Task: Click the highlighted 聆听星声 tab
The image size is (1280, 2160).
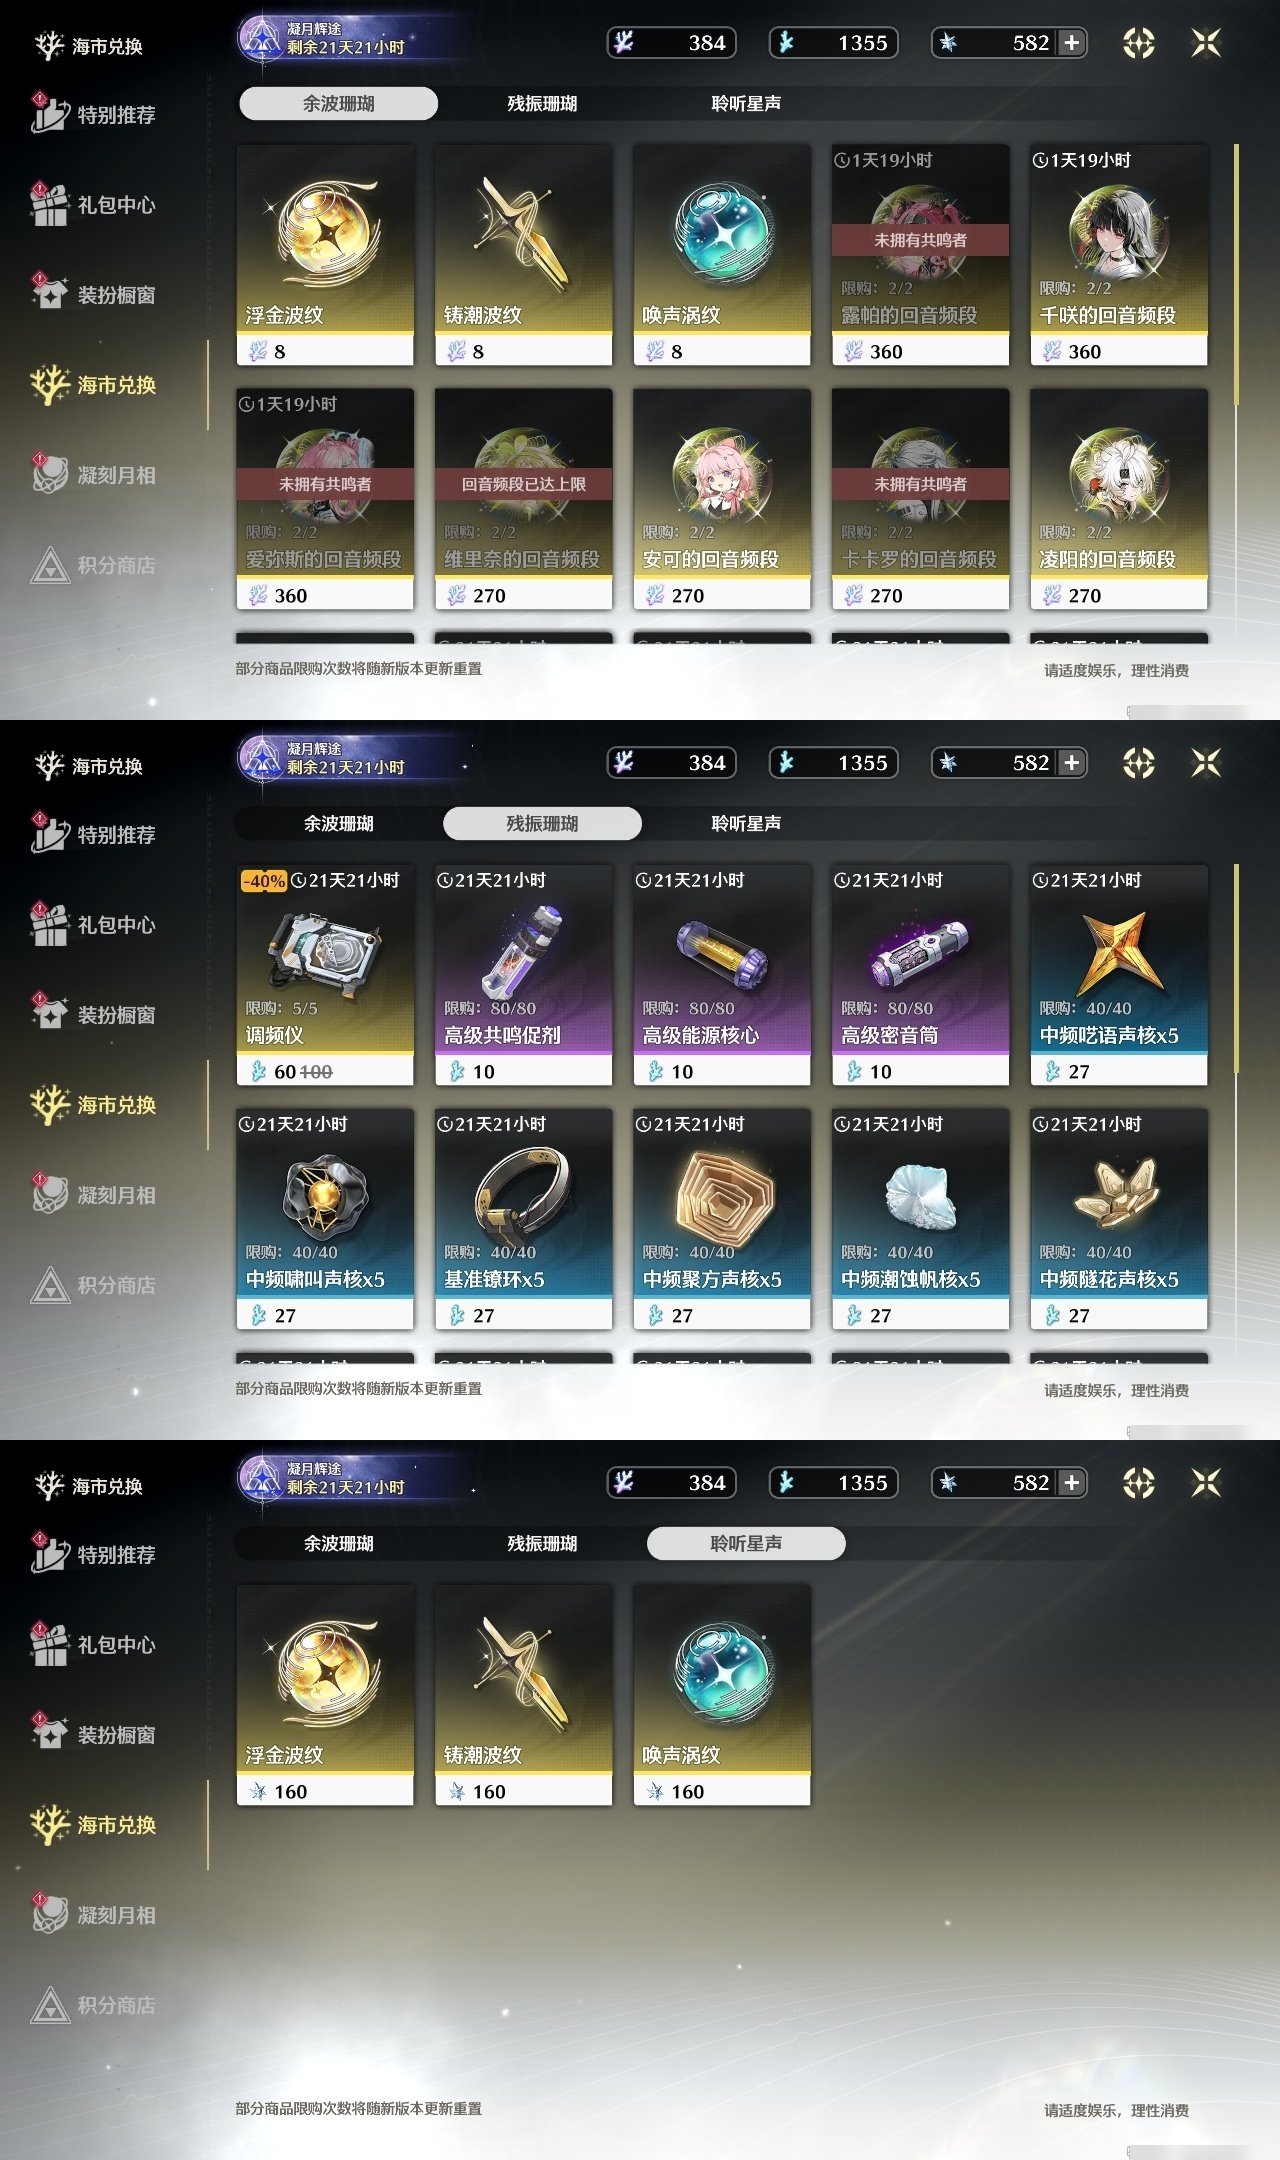Action: point(746,1543)
